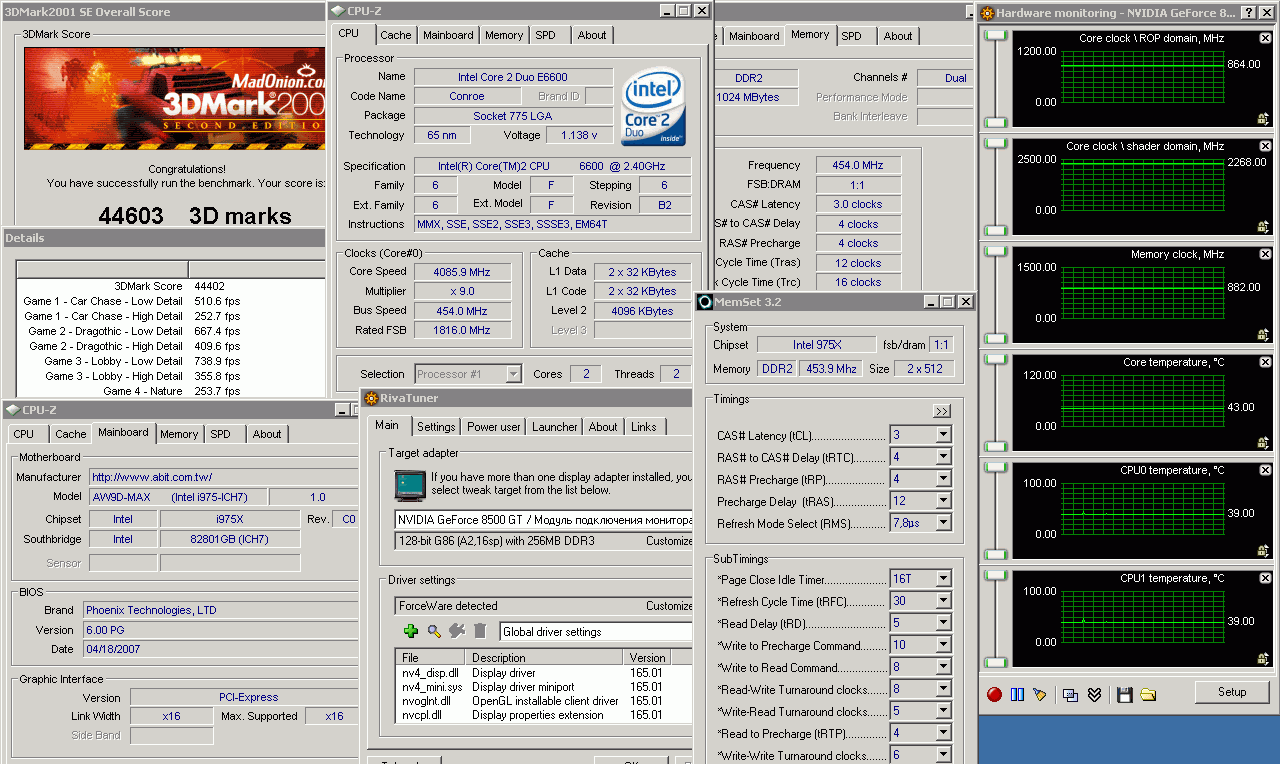Image resolution: width=1280 pixels, height=764 pixels.
Task: Close the Core temperature graph
Action: (1265, 362)
